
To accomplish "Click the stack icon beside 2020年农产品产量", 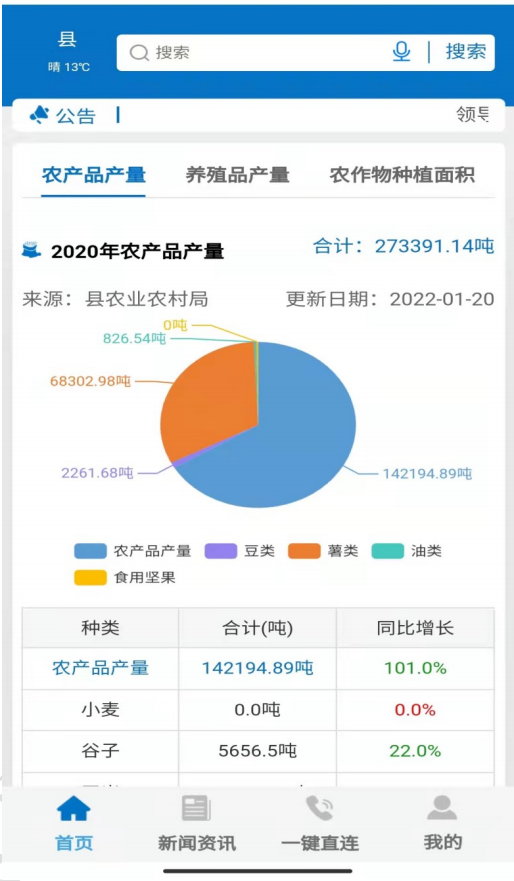I will pos(31,249).
